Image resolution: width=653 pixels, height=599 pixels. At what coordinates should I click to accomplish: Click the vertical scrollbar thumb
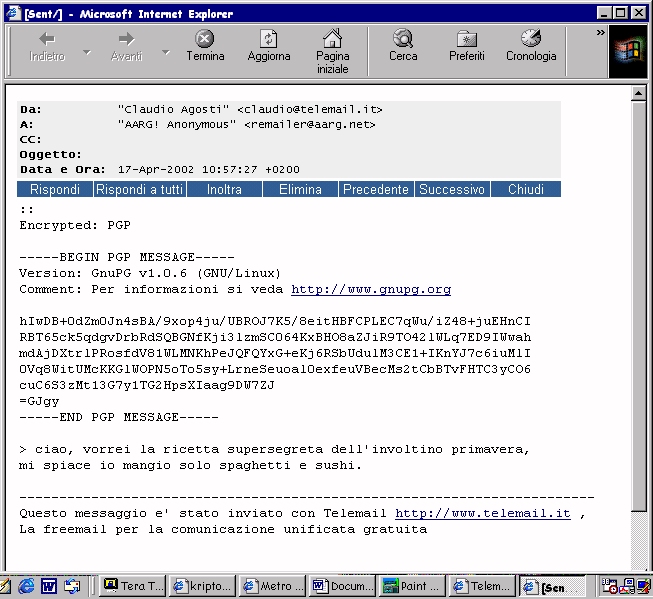pos(638,306)
